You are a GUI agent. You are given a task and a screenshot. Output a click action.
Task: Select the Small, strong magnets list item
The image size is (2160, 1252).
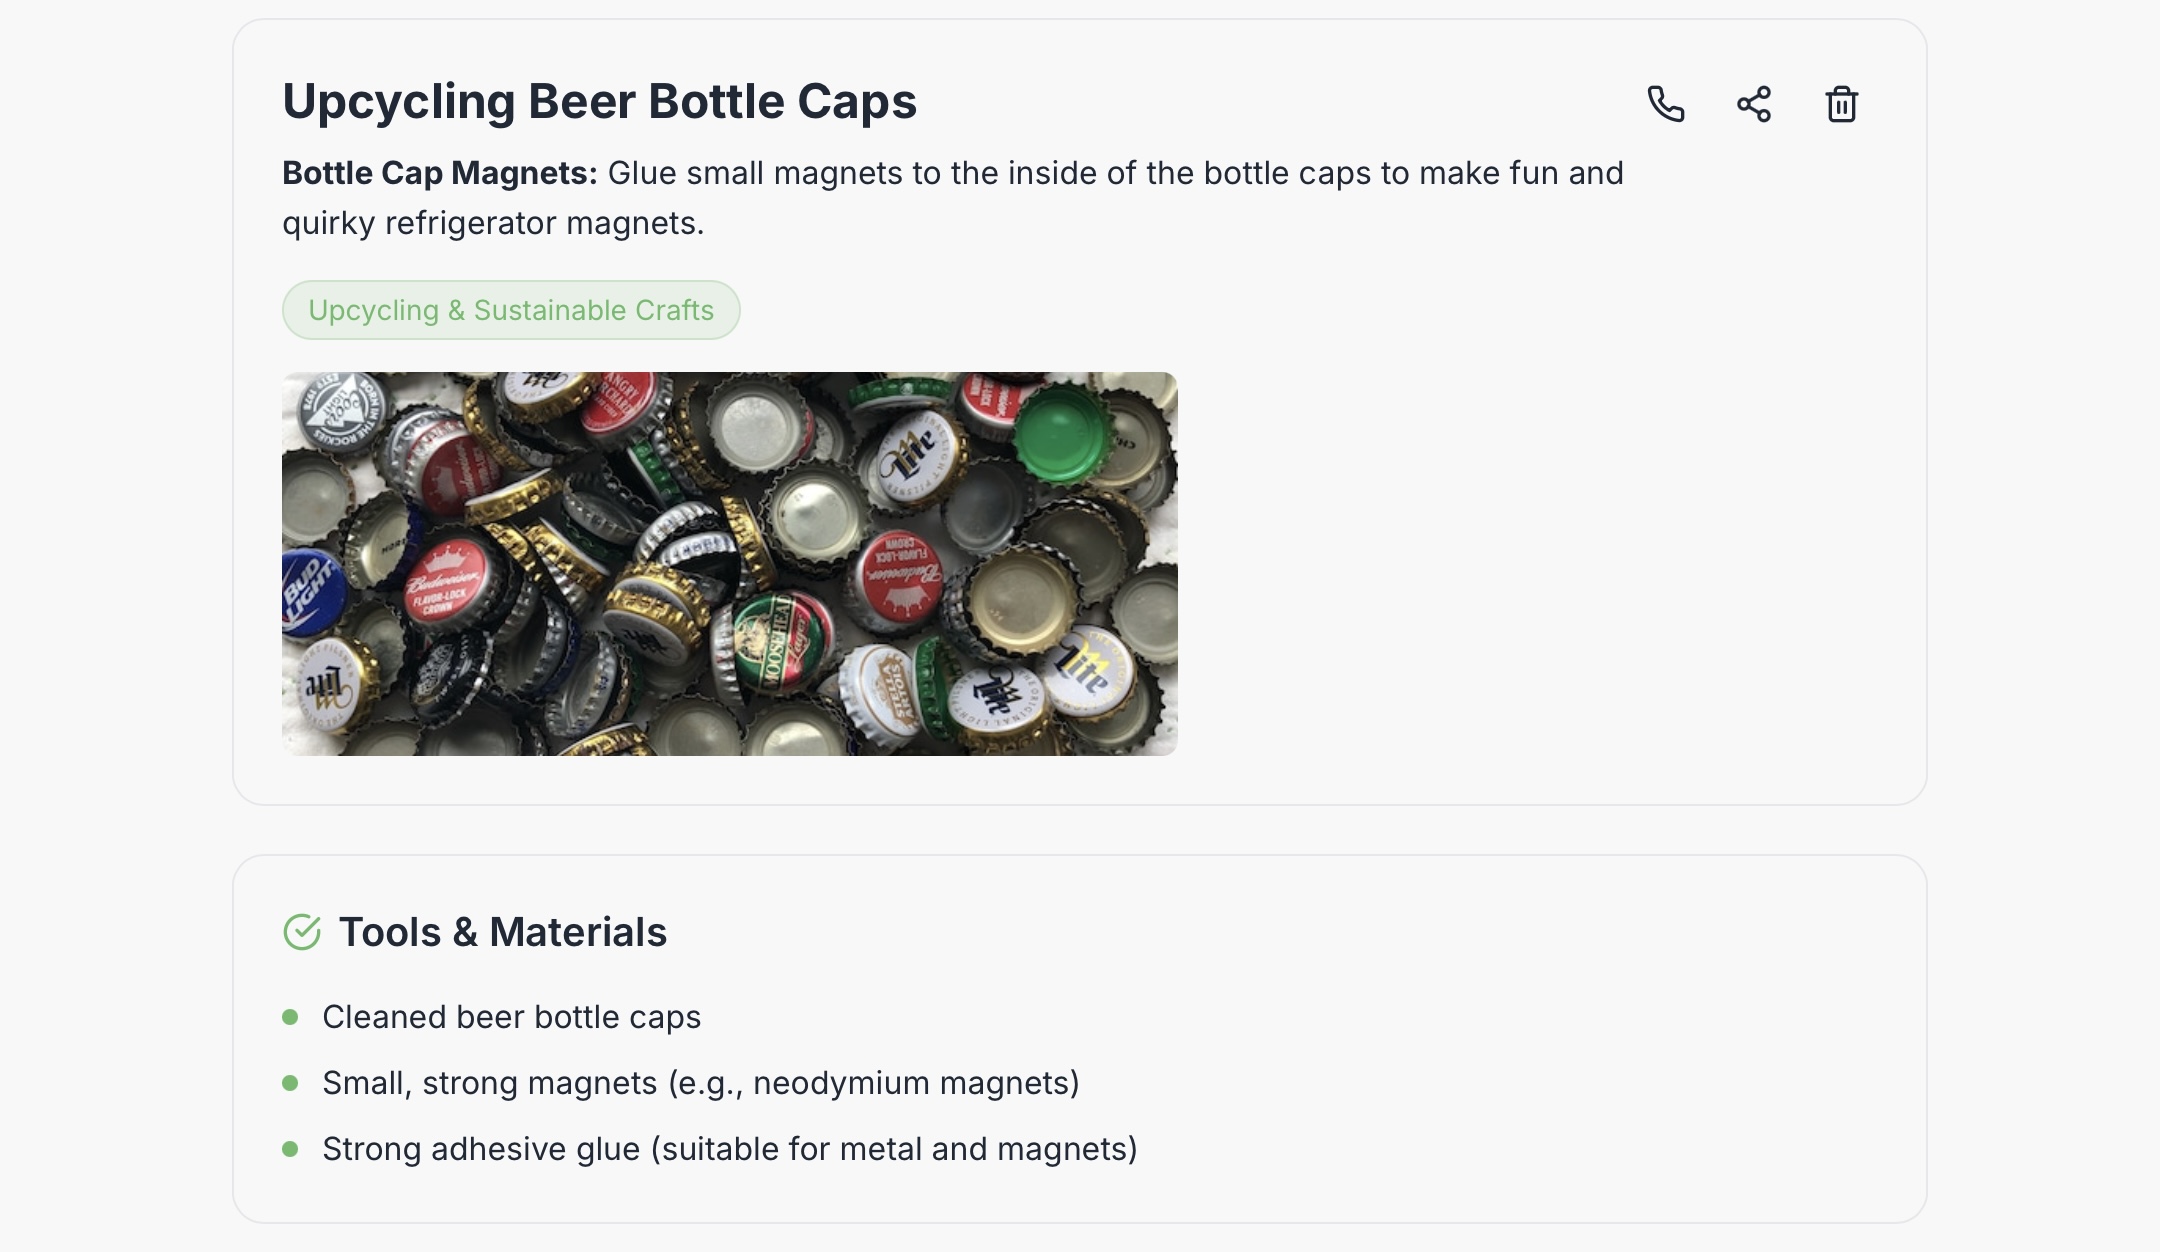click(x=700, y=1083)
